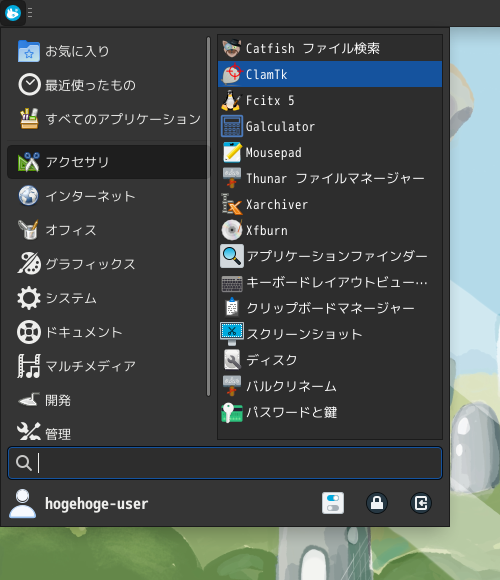Start Galculator calculator icon
The image size is (500, 580).
pyautogui.click(x=232, y=126)
